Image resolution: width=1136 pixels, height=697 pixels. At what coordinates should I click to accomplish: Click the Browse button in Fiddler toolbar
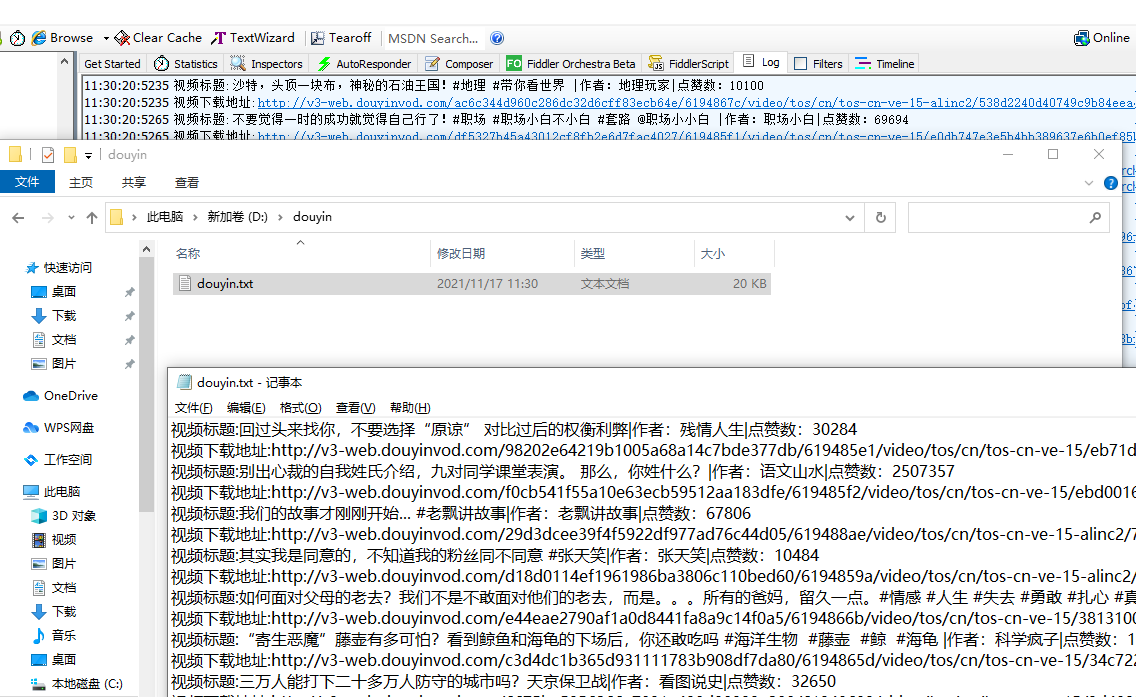pyautogui.click(x=62, y=38)
